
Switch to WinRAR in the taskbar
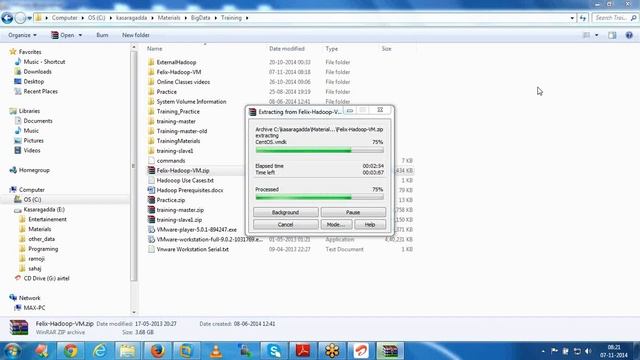390,351
